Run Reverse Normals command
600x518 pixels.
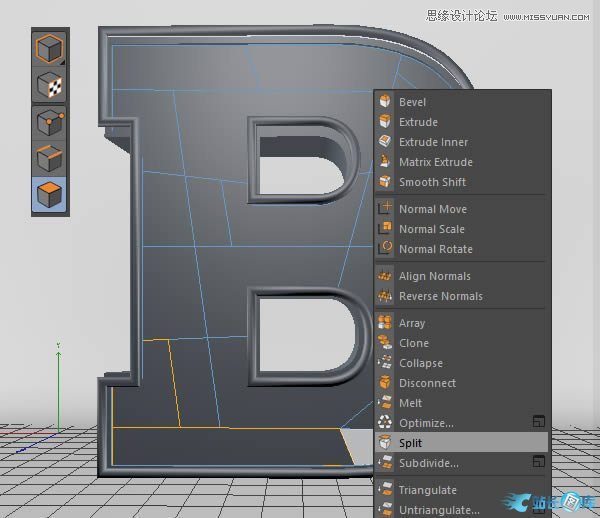pyautogui.click(x=440, y=296)
